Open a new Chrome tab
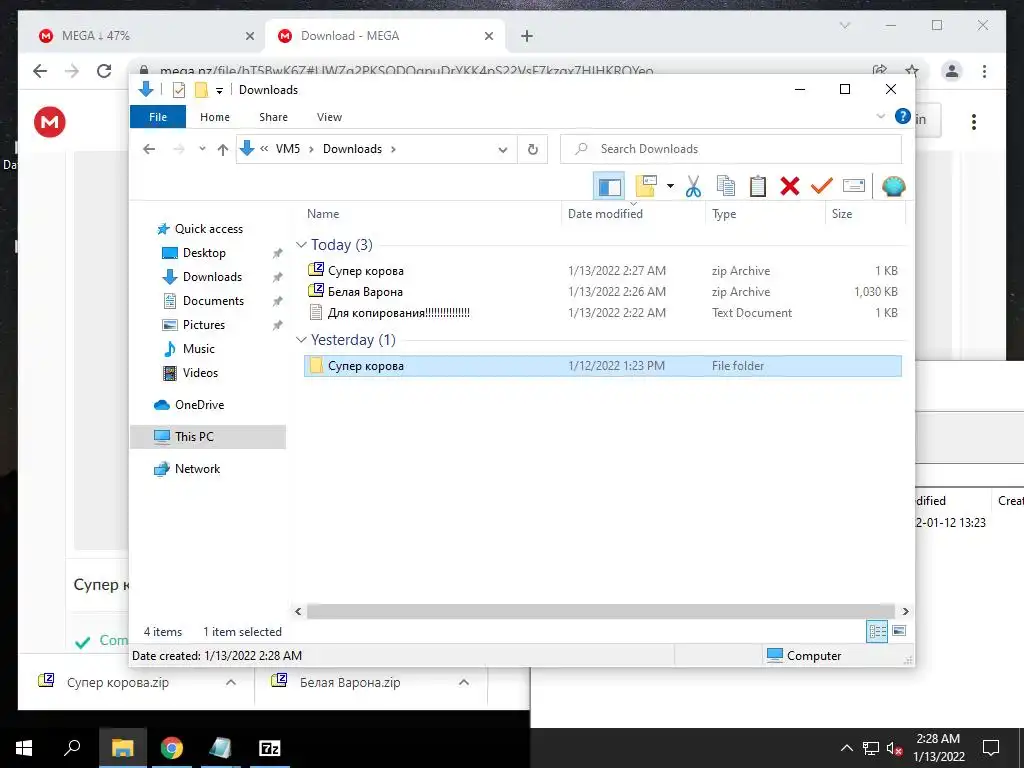 pyautogui.click(x=527, y=36)
